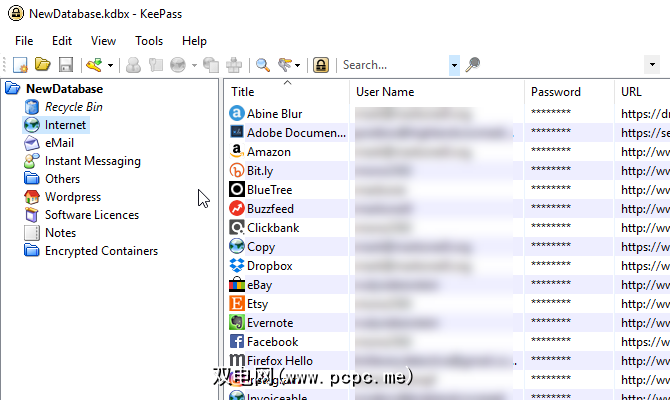Select the eMail group
670x400 pixels.
click(x=59, y=143)
